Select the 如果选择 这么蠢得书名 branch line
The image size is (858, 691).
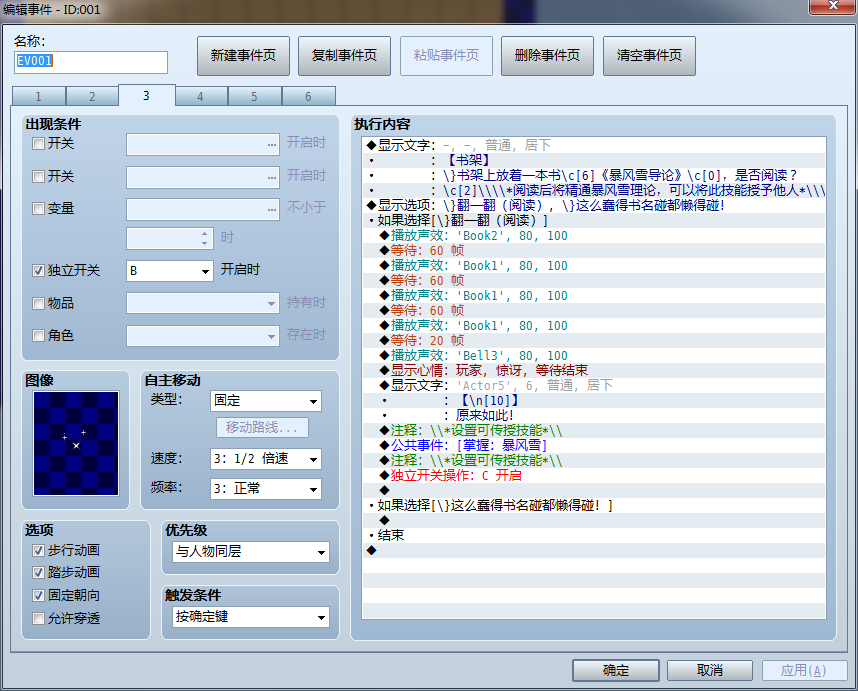pyautogui.click(x=594, y=506)
